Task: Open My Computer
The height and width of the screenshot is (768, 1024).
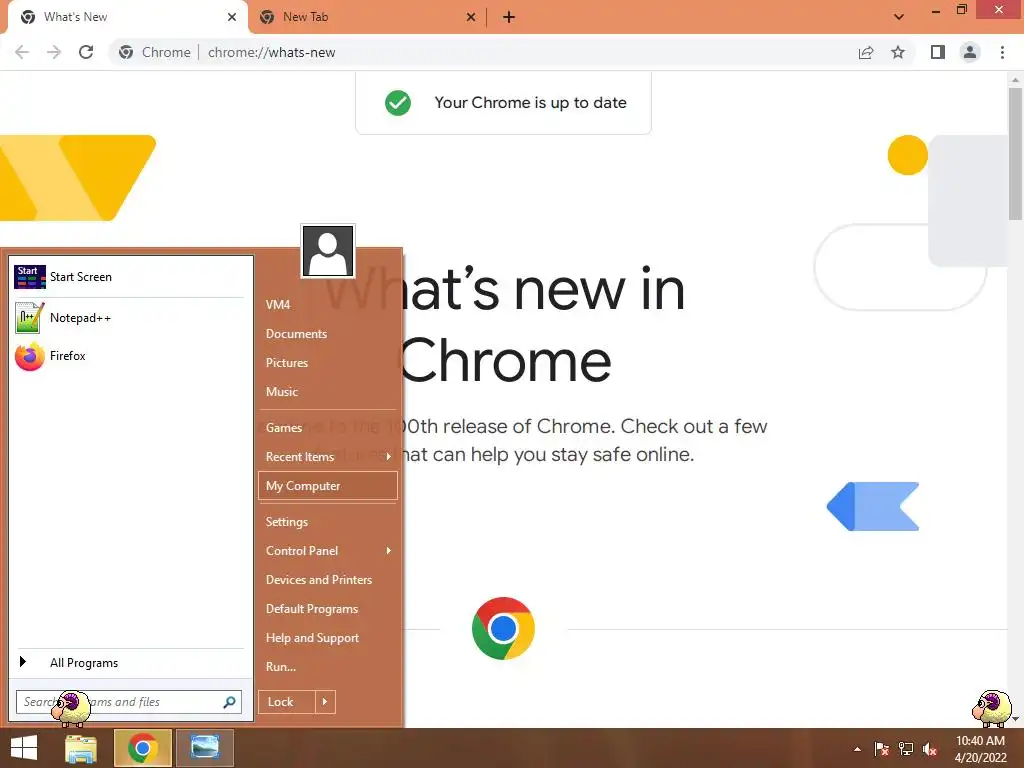Action: [327, 486]
